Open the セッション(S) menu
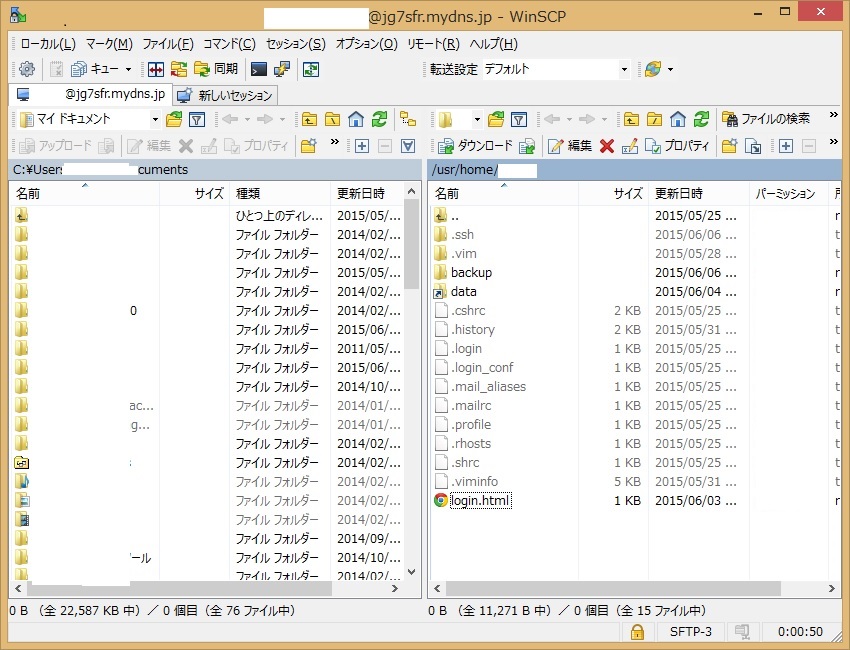850x650 pixels. point(295,44)
